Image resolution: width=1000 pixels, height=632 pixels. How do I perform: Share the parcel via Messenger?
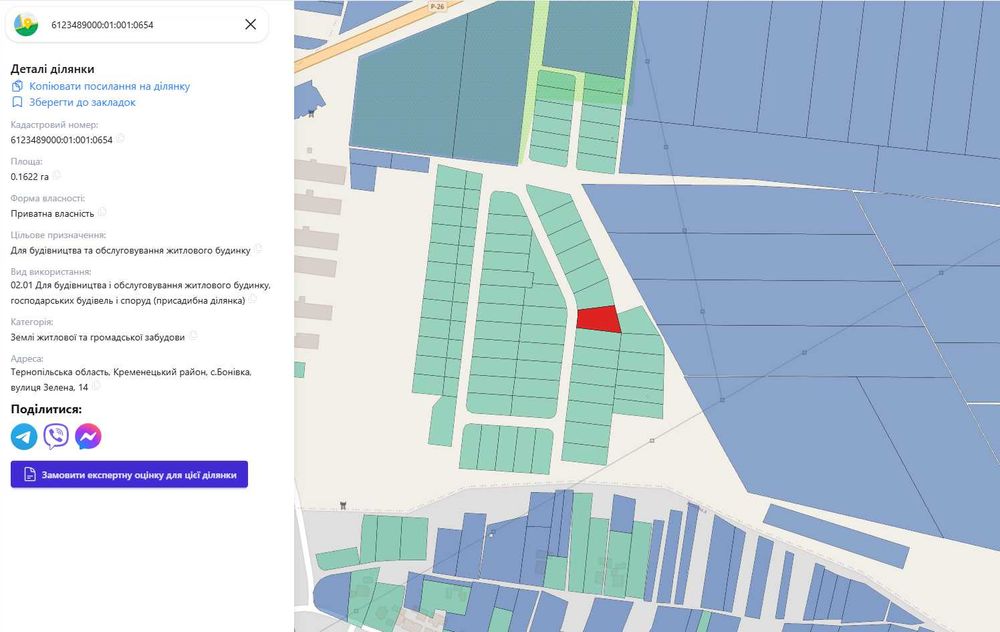pyautogui.click(x=88, y=436)
